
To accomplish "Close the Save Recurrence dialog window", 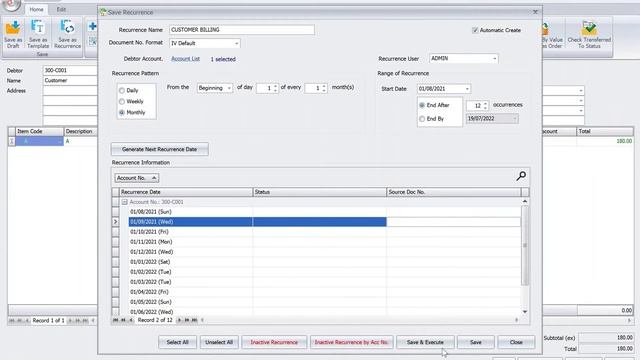I will pos(535,12).
